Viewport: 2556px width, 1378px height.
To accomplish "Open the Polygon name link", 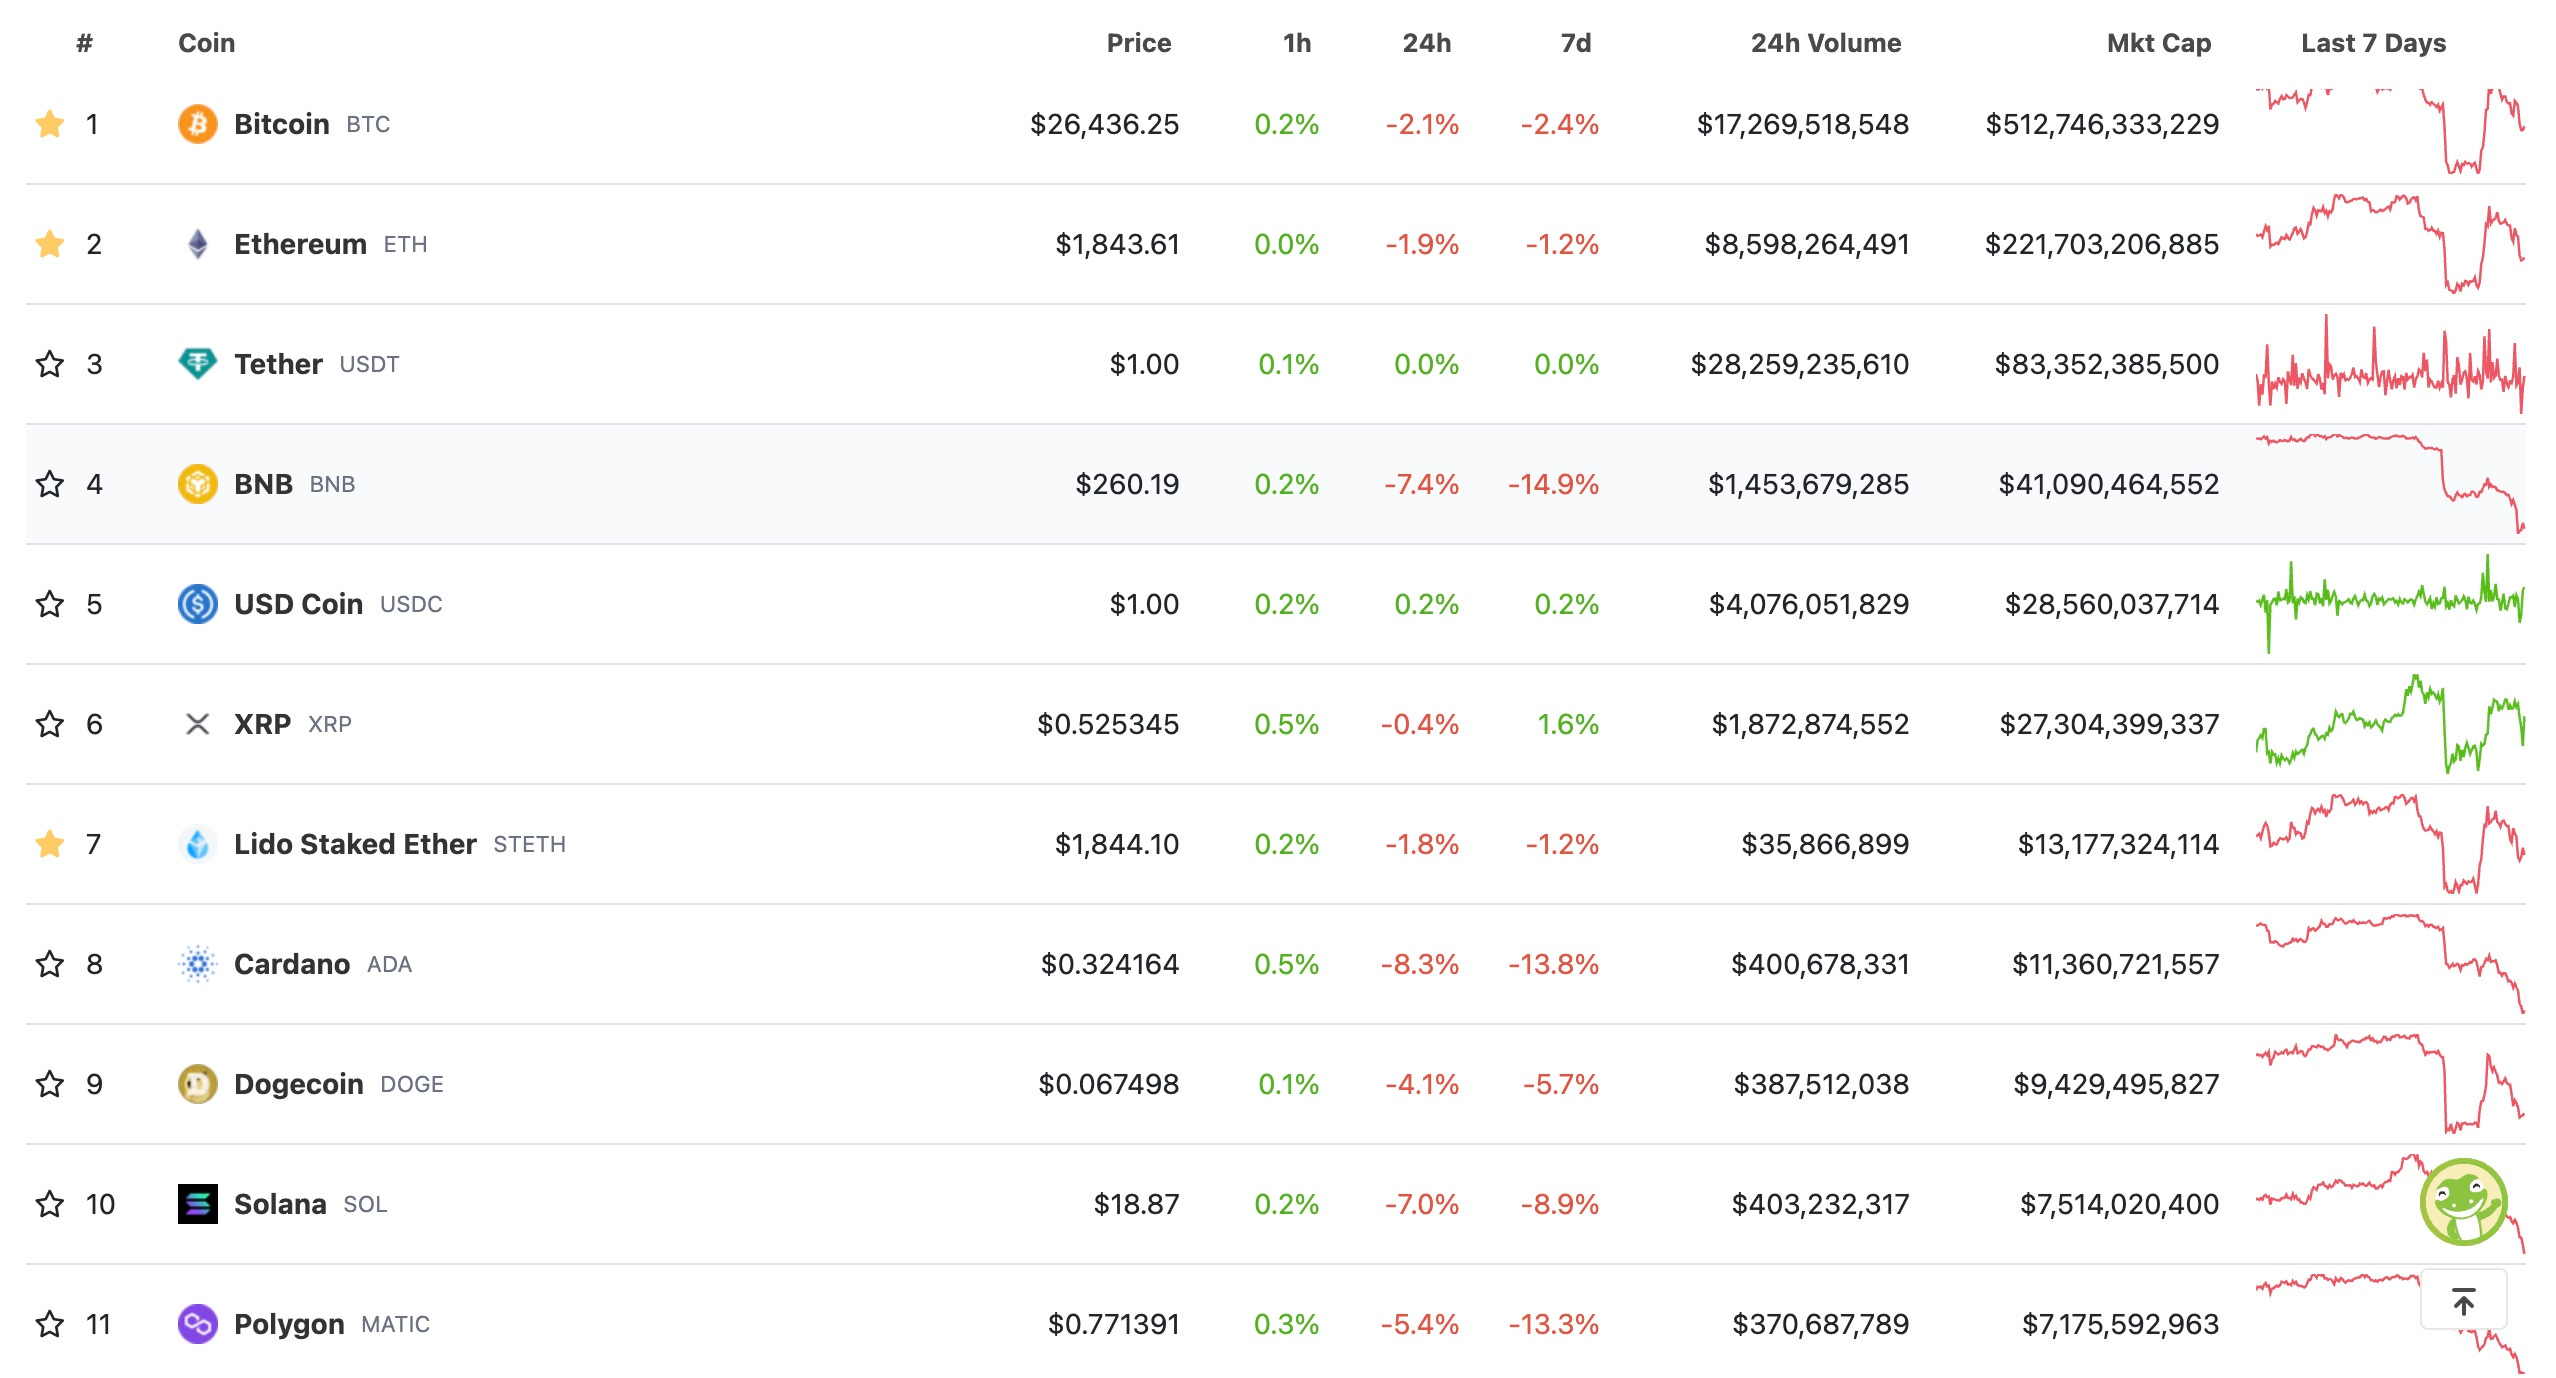I will pos(289,1324).
